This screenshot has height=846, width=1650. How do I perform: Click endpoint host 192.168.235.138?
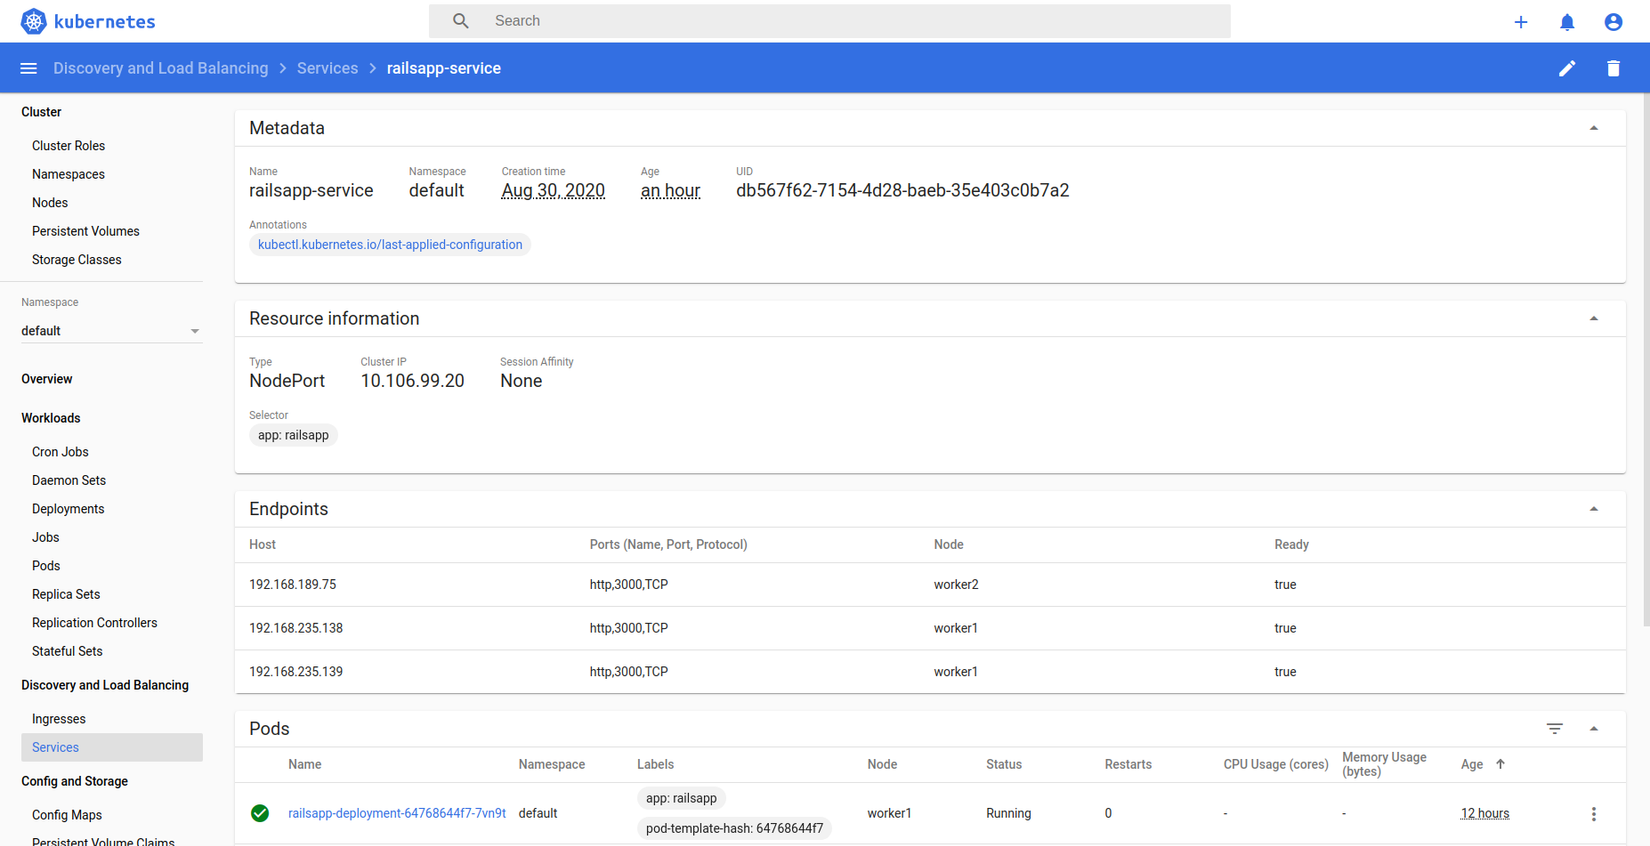(x=296, y=629)
